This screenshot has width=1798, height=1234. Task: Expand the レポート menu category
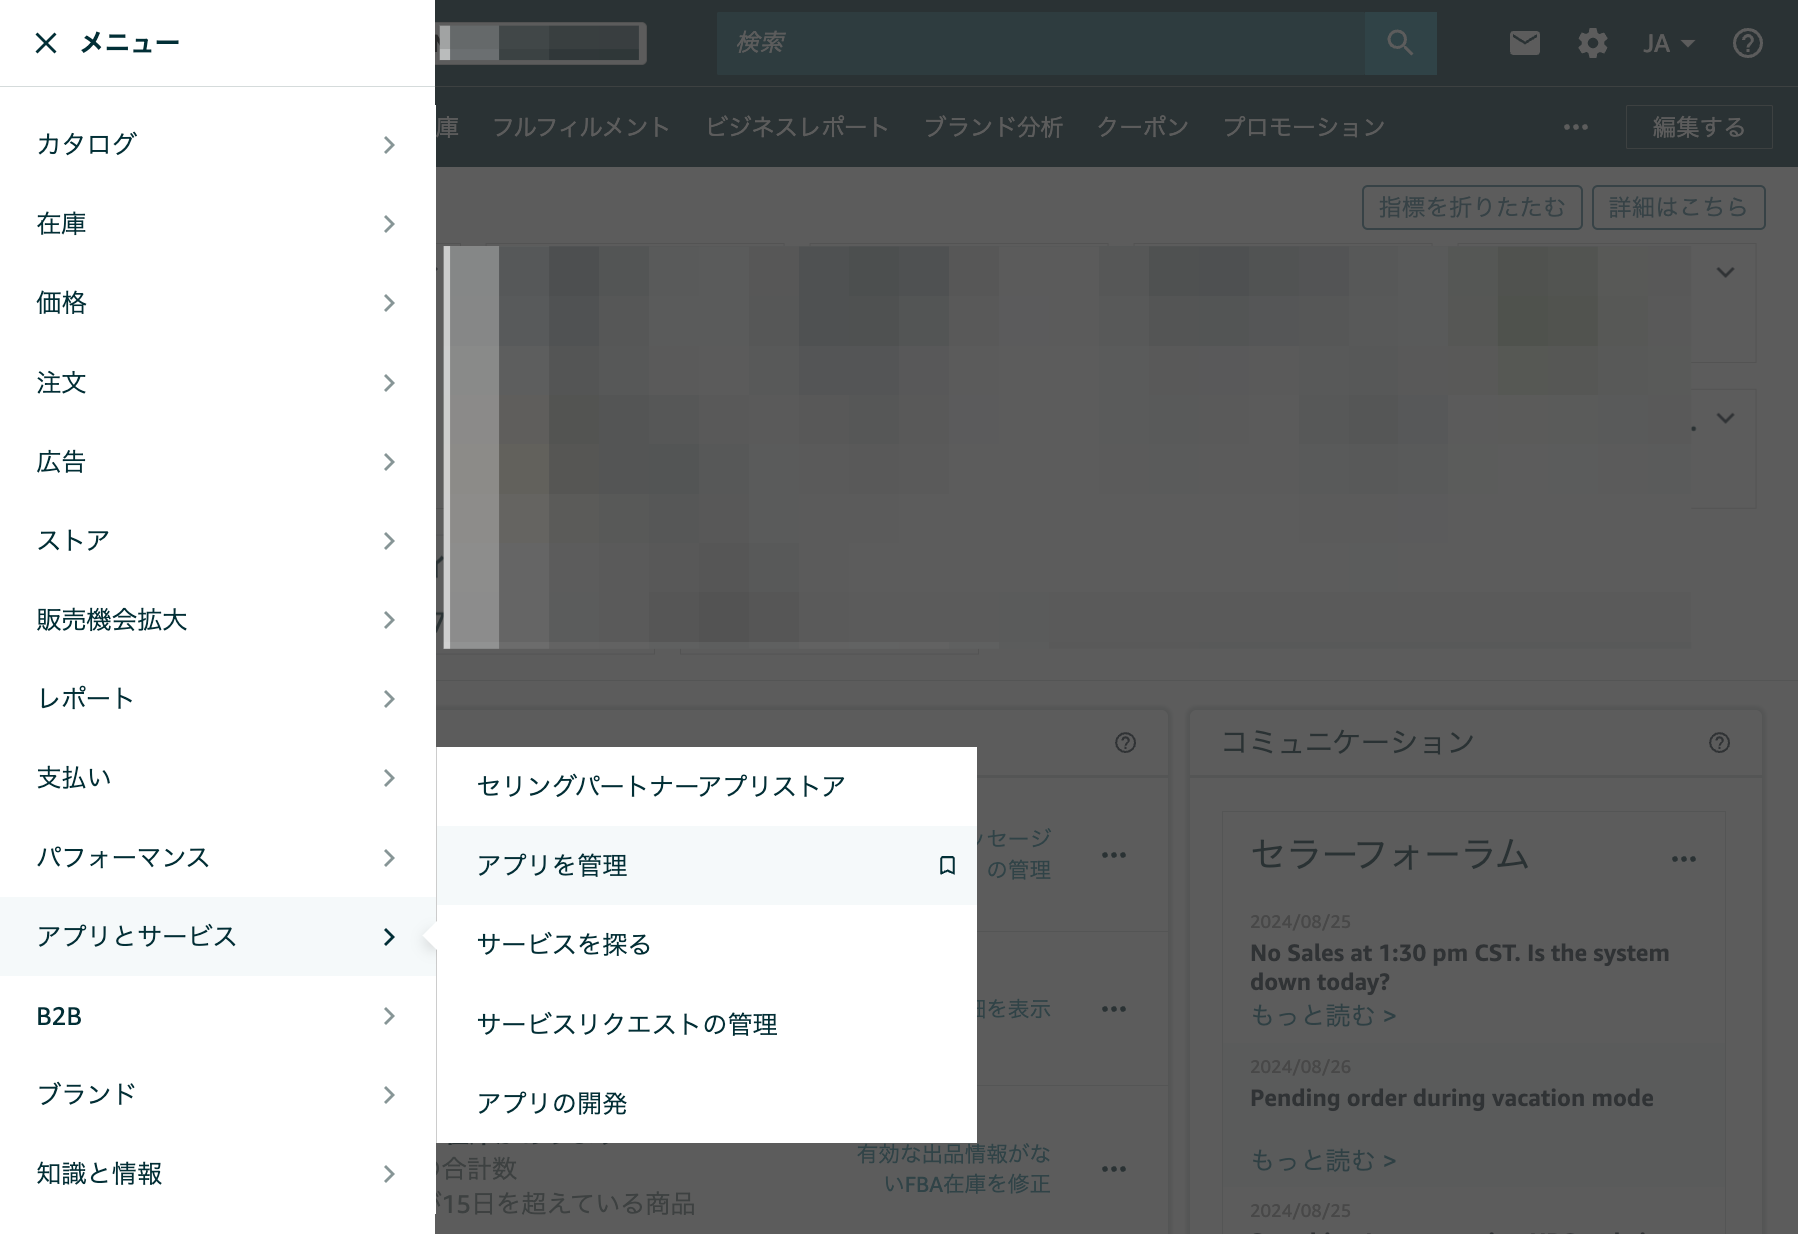[x=217, y=699]
